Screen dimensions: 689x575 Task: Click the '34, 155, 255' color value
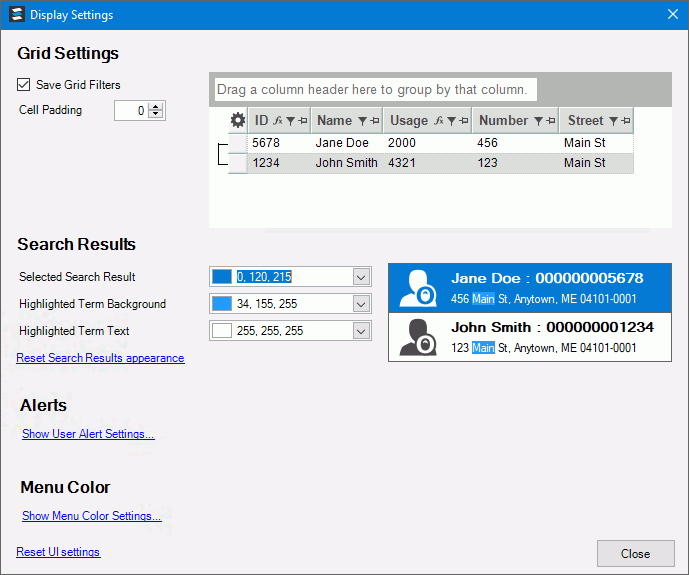(267, 304)
